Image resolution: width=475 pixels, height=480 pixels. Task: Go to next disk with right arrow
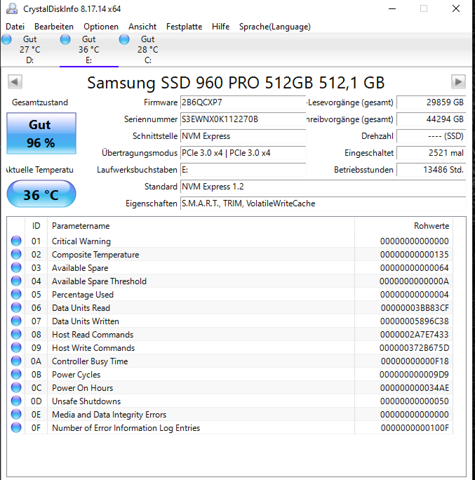click(x=458, y=82)
